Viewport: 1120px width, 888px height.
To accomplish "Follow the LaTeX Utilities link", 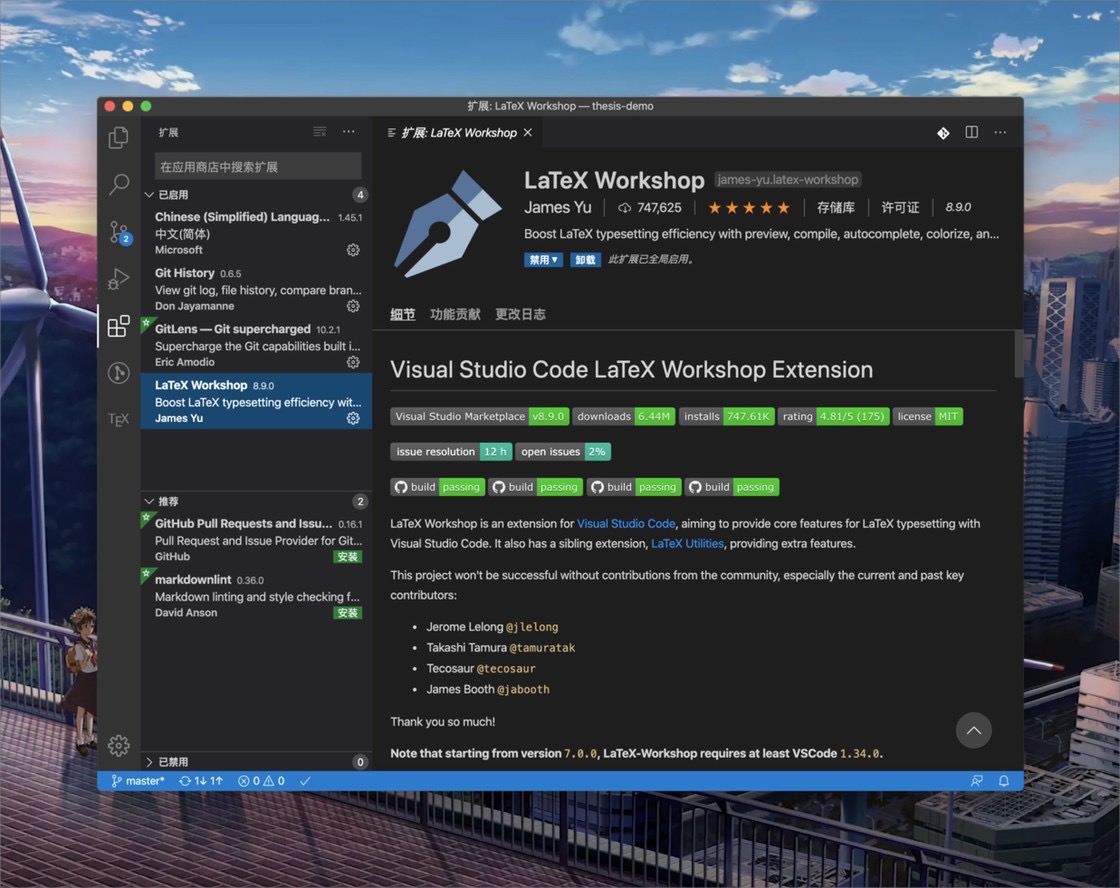I will point(687,544).
